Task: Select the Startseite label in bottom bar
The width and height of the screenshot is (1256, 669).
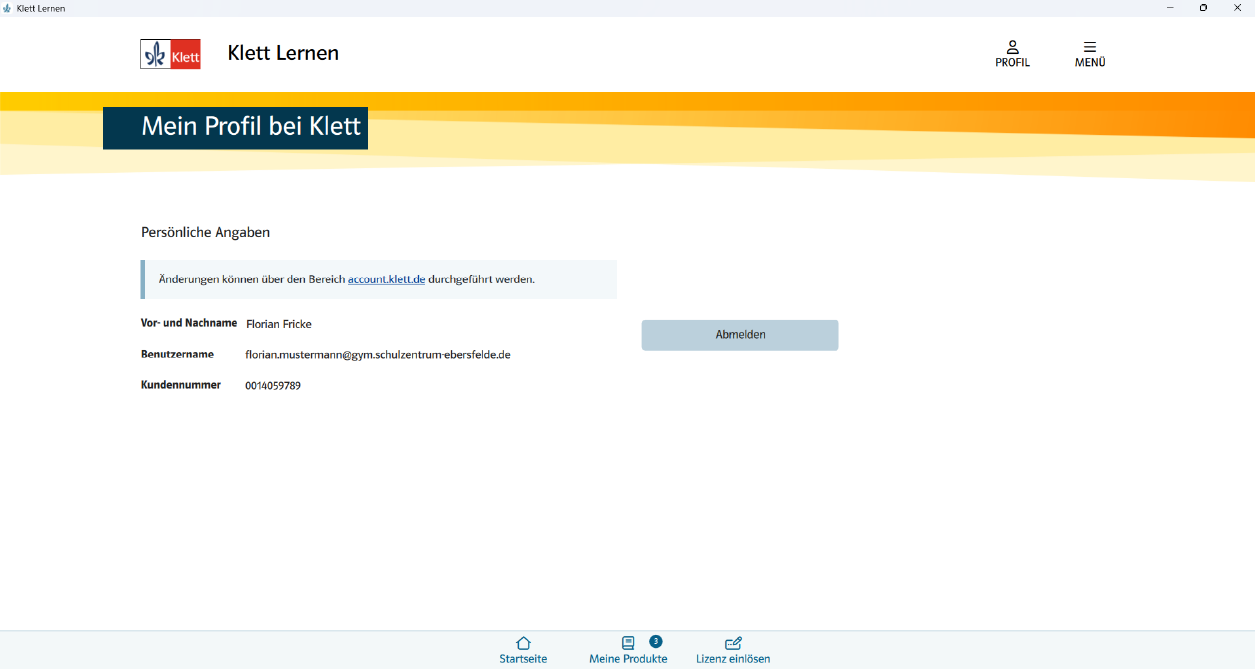Action: (x=523, y=659)
